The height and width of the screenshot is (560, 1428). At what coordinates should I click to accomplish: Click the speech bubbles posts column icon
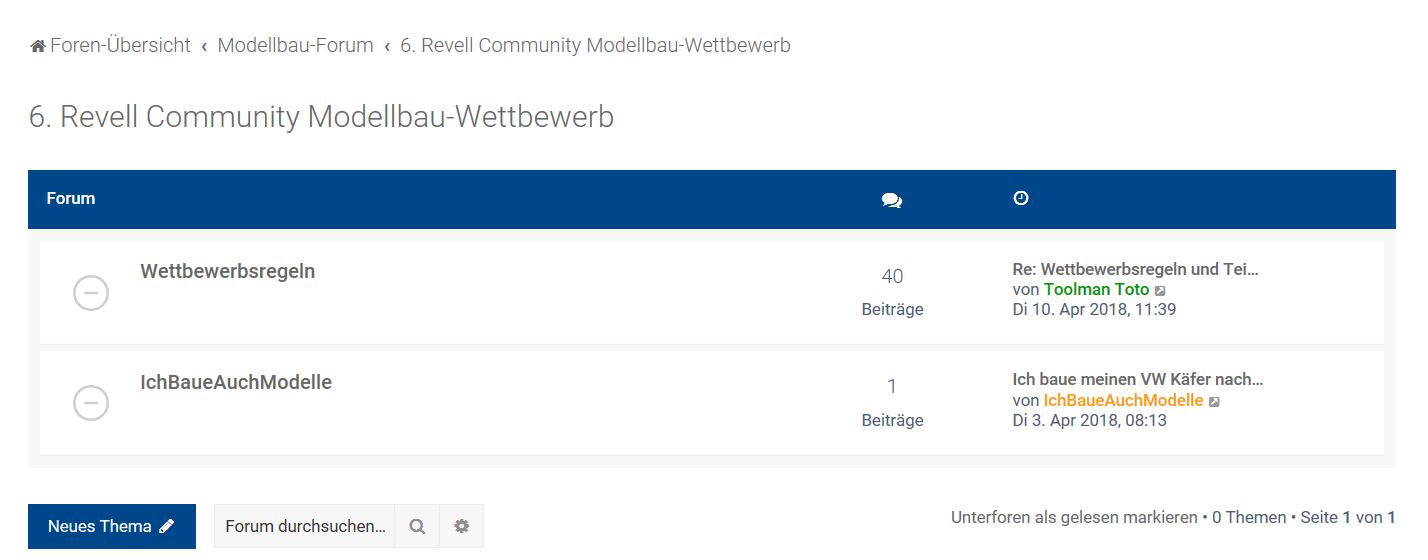(892, 200)
